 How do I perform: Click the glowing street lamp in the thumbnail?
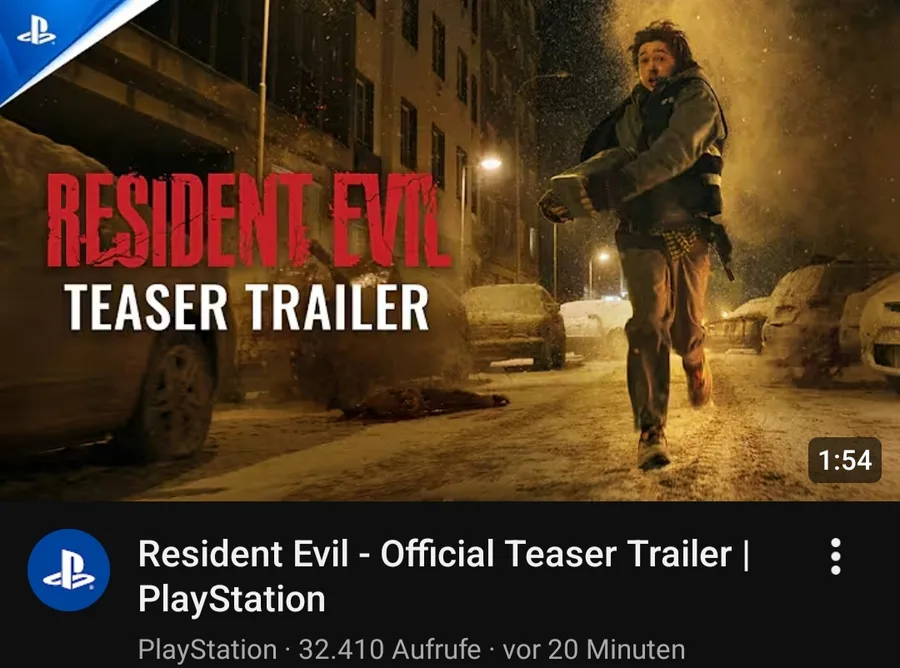click(x=490, y=164)
